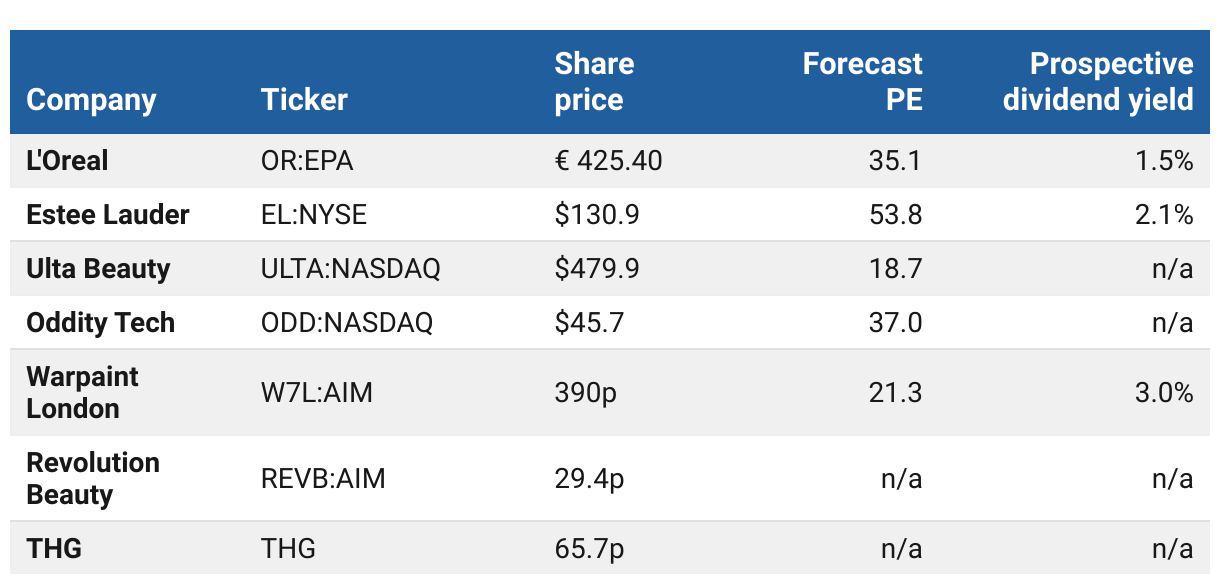Click the Prospective dividend yield header

pyautogui.click(x=1098, y=82)
